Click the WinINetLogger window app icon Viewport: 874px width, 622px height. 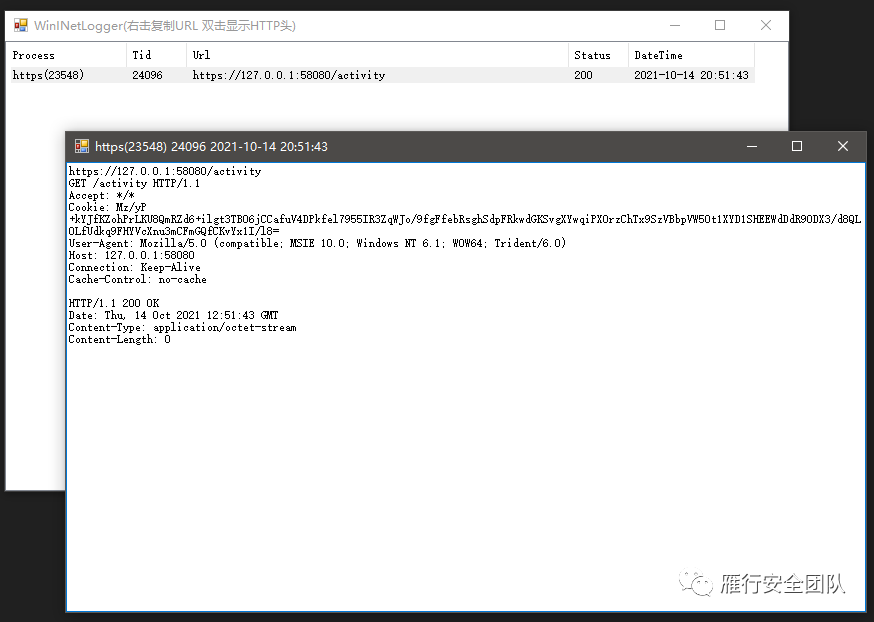coord(21,25)
